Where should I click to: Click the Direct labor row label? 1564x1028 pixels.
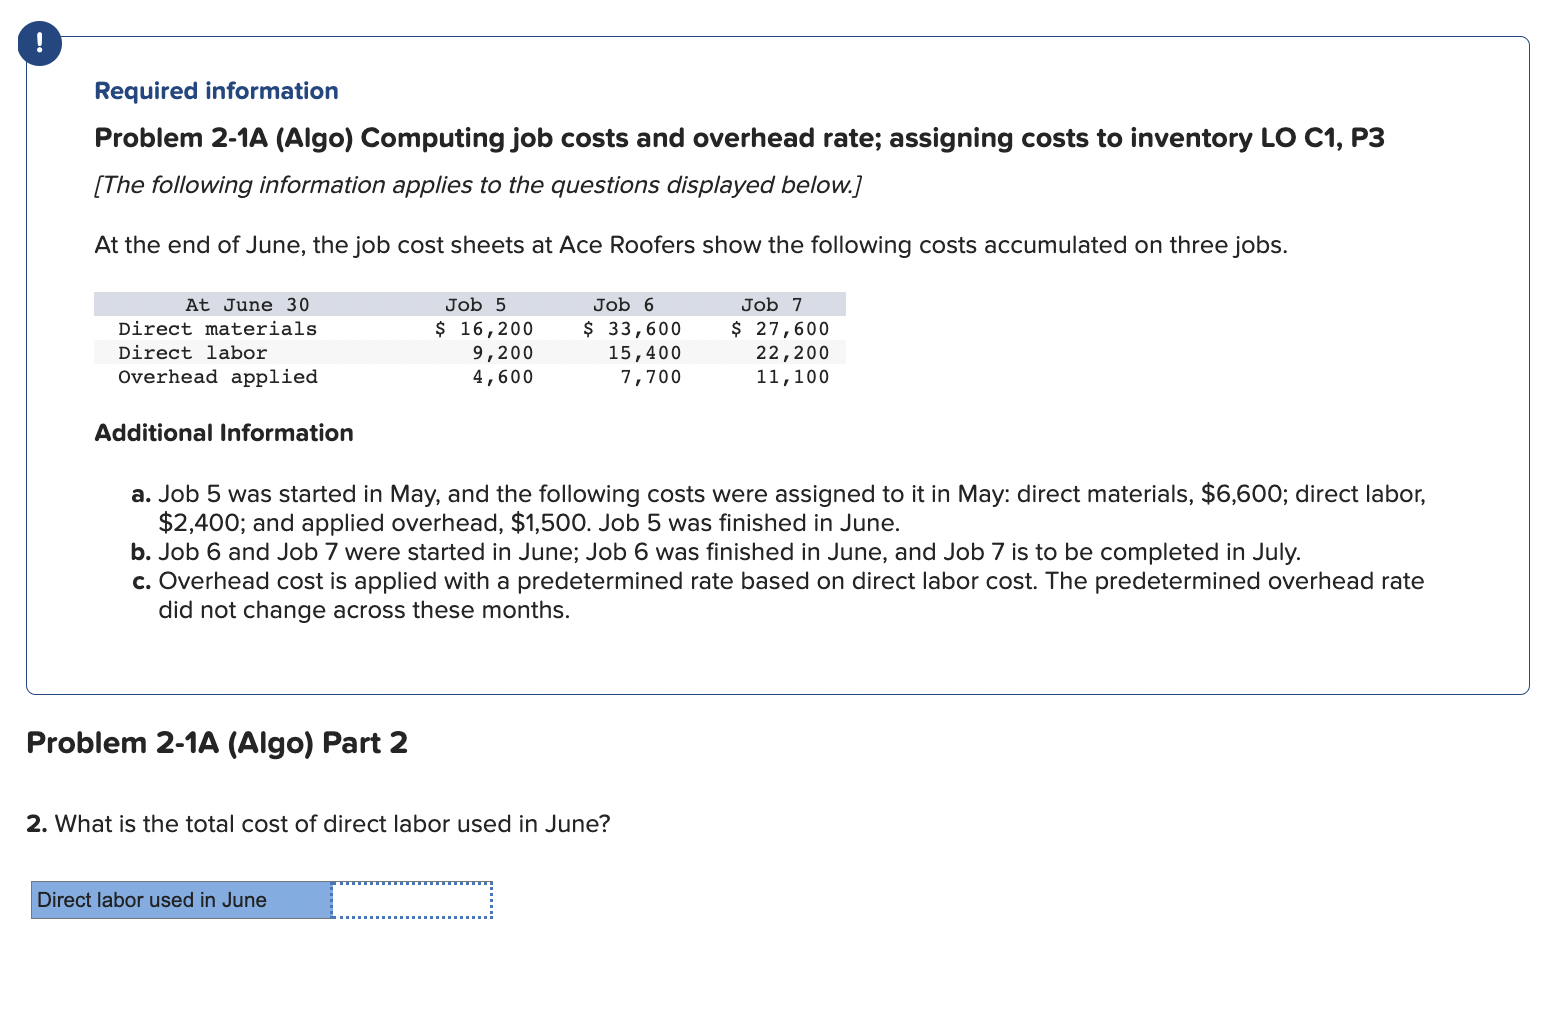click(192, 352)
